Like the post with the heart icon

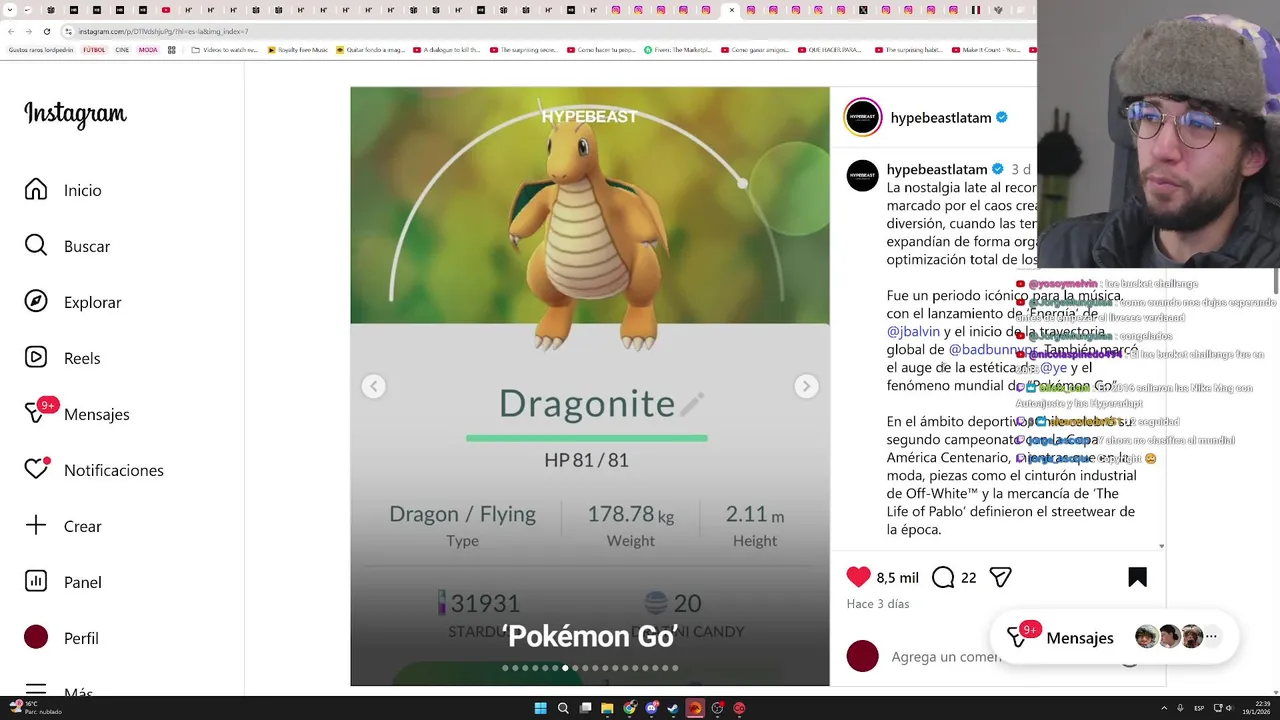(858, 577)
